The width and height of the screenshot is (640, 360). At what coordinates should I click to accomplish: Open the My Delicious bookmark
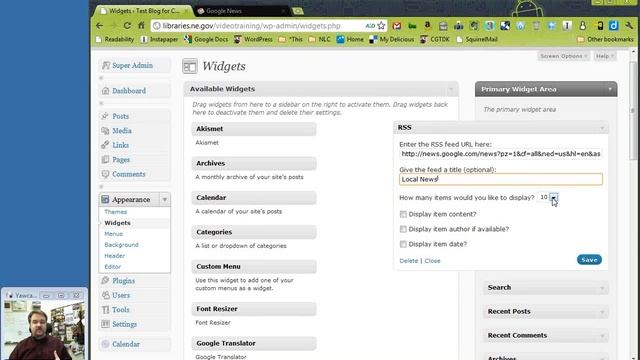coord(392,39)
